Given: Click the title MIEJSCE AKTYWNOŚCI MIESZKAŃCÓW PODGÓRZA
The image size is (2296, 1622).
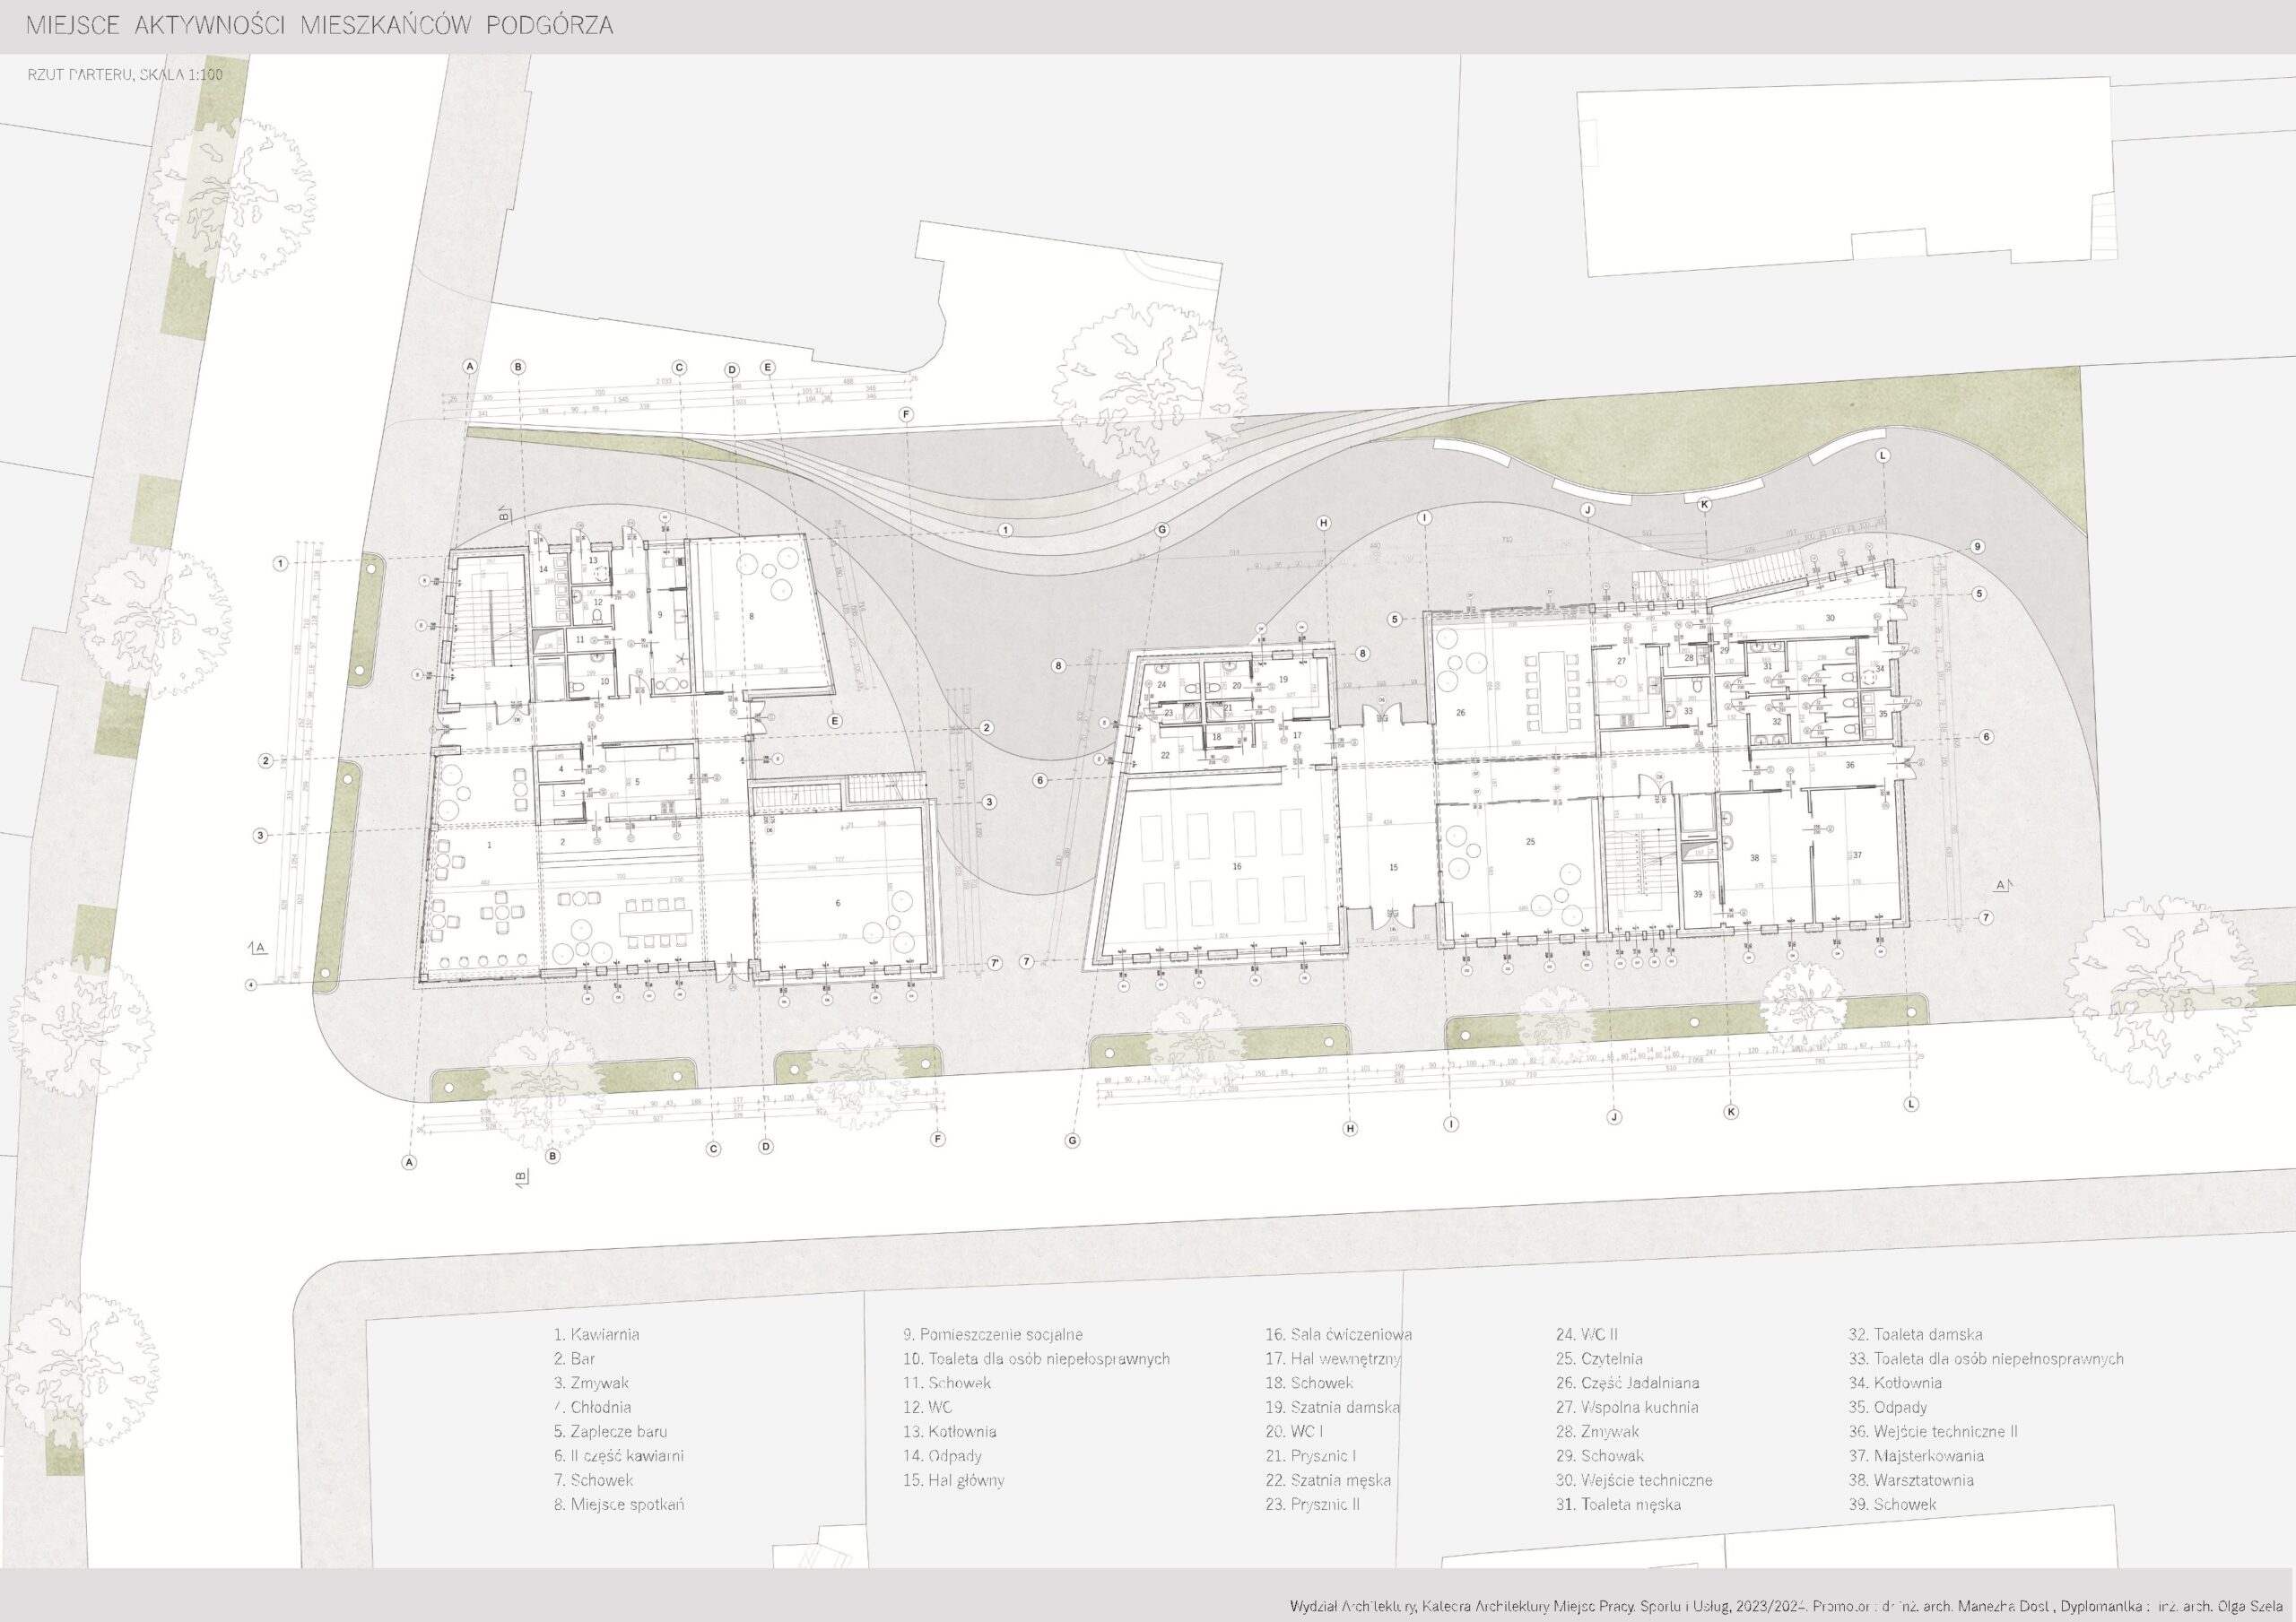Looking at the screenshot, I should pos(319,26).
